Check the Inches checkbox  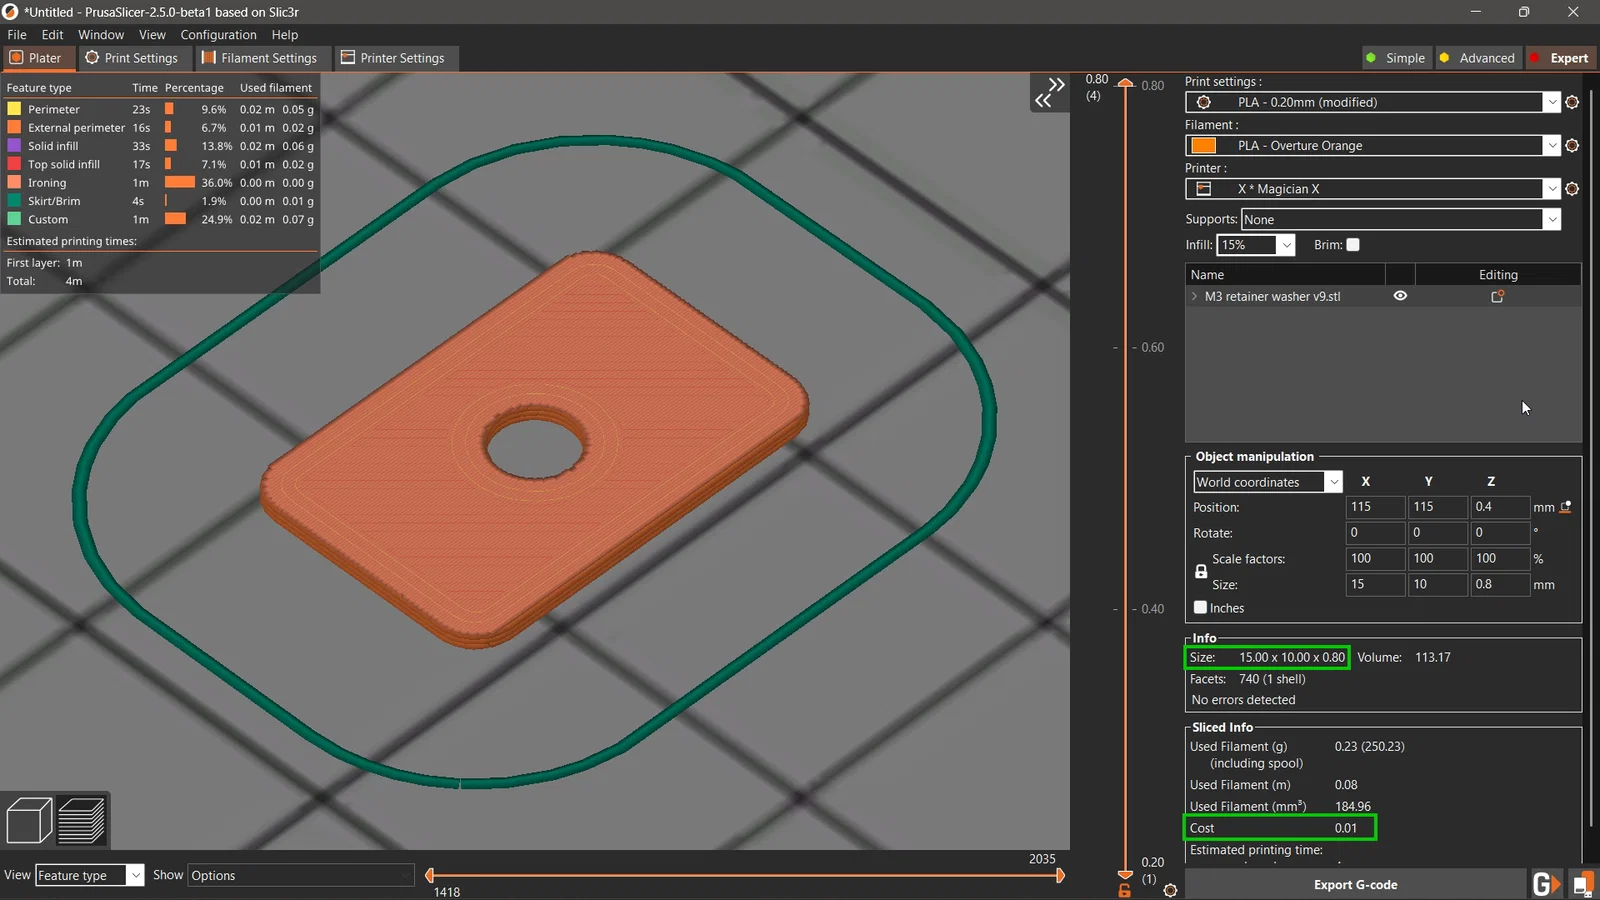tap(1200, 608)
